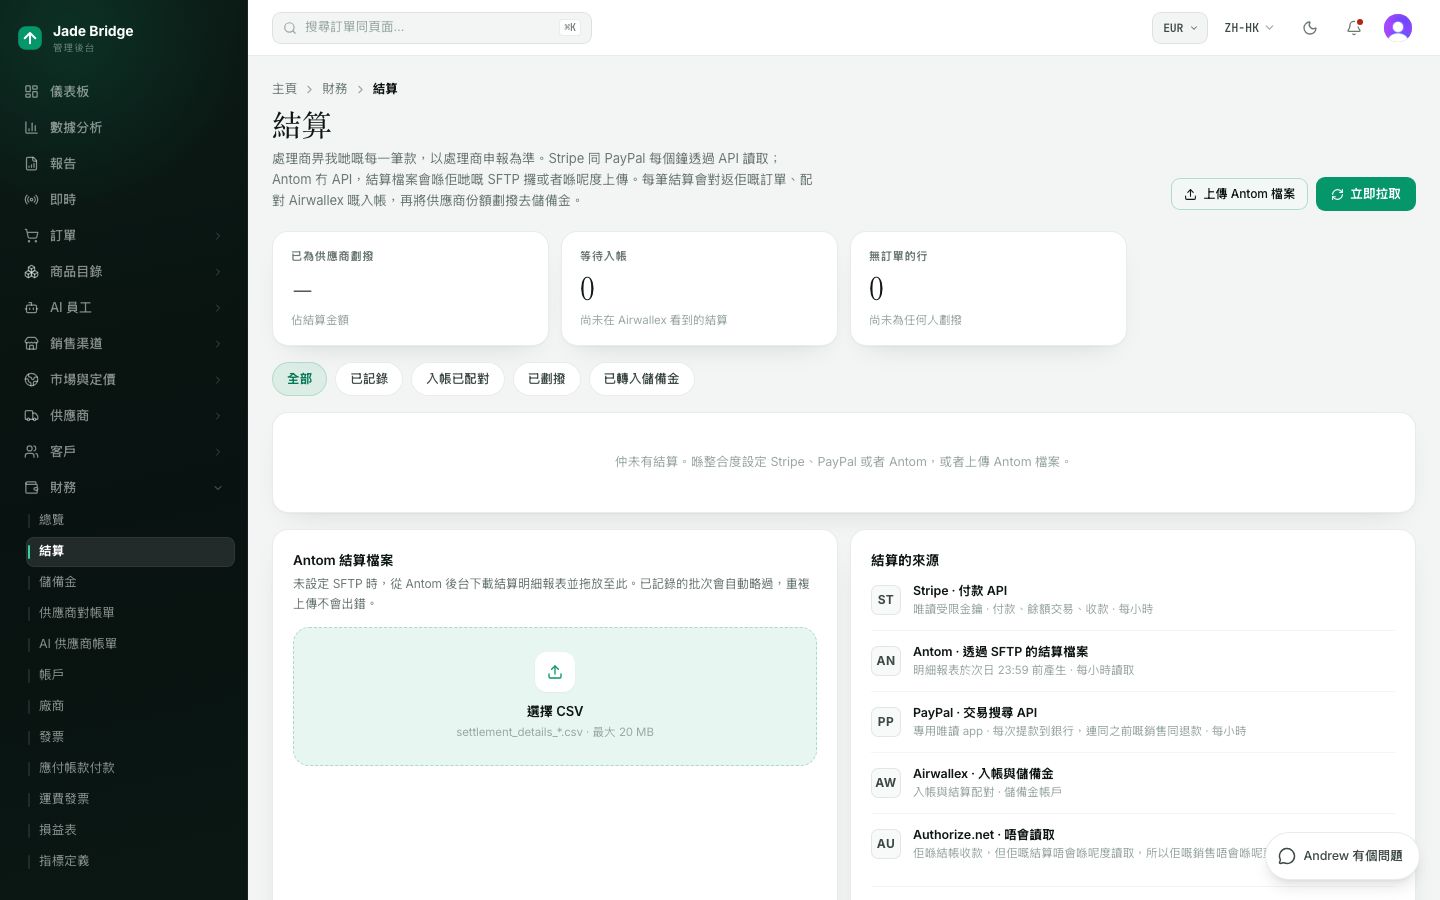The image size is (1440, 900).
Task: Click the 立即拉取 button
Action: pos(1366,194)
